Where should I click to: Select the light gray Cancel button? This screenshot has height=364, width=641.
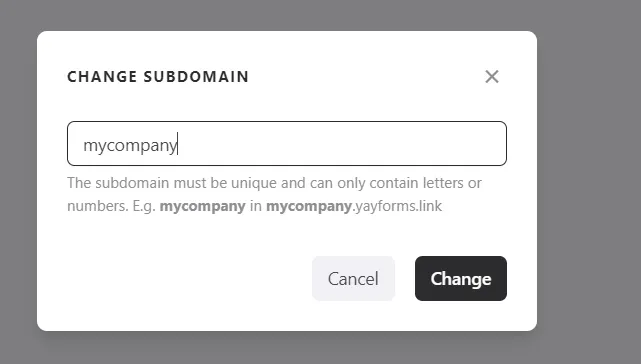coord(353,279)
